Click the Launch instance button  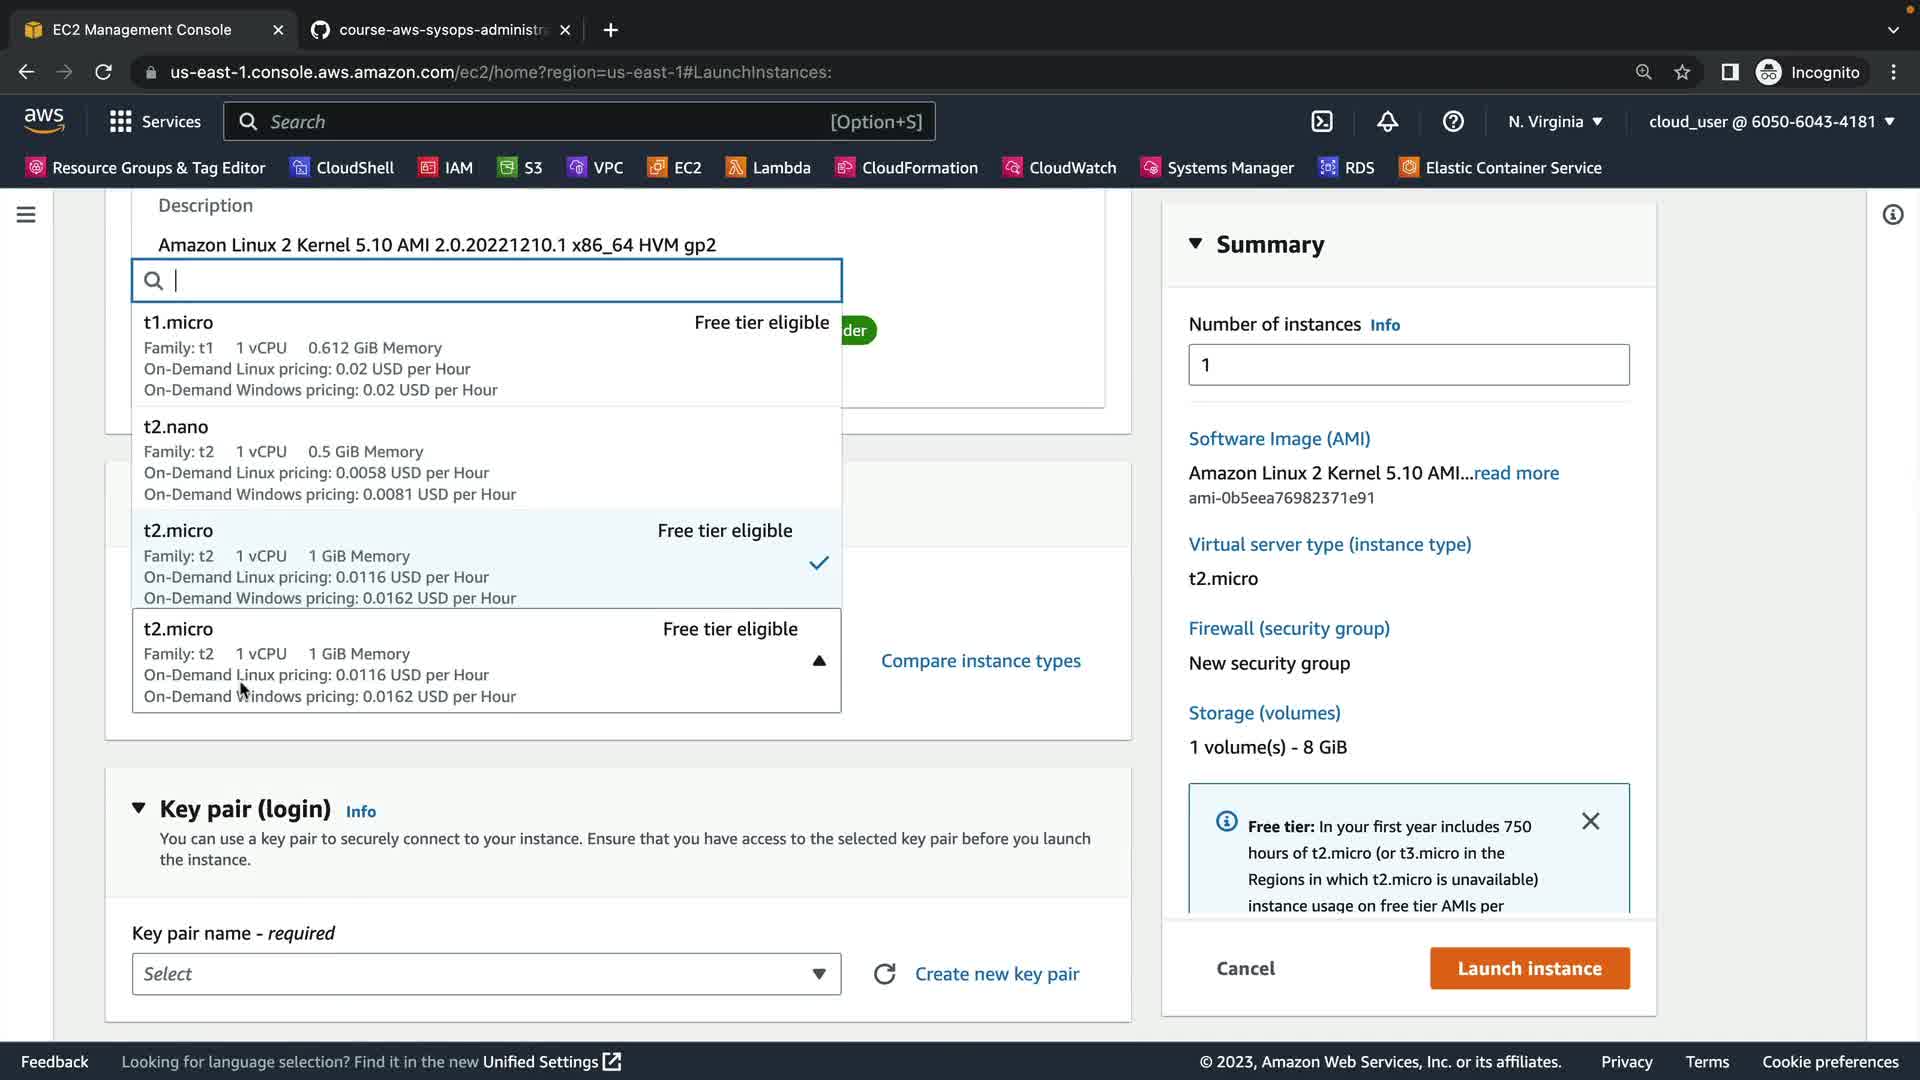pyautogui.click(x=1529, y=968)
